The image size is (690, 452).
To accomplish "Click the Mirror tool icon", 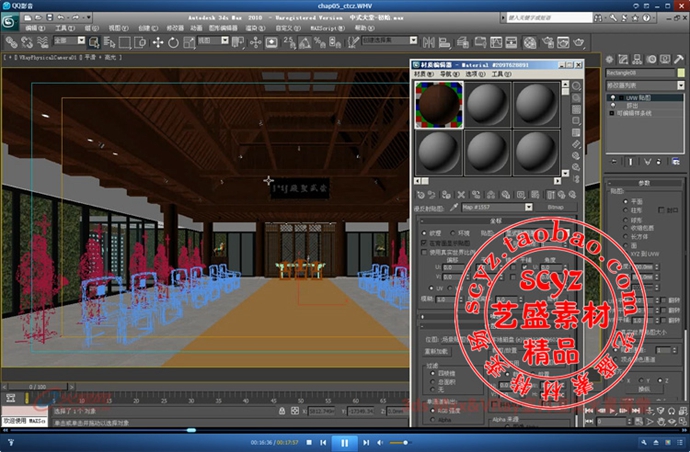I will tap(429, 42).
